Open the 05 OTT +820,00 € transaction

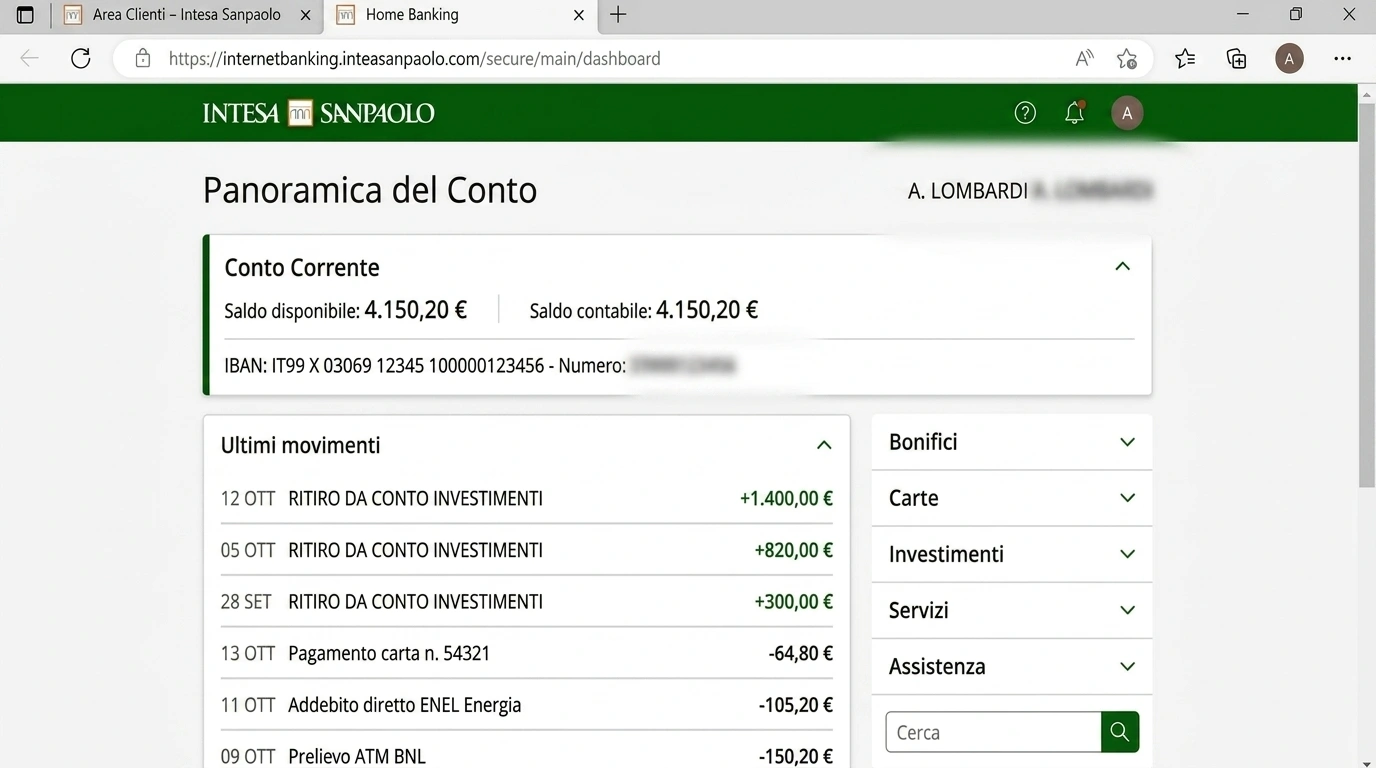tap(527, 550)
